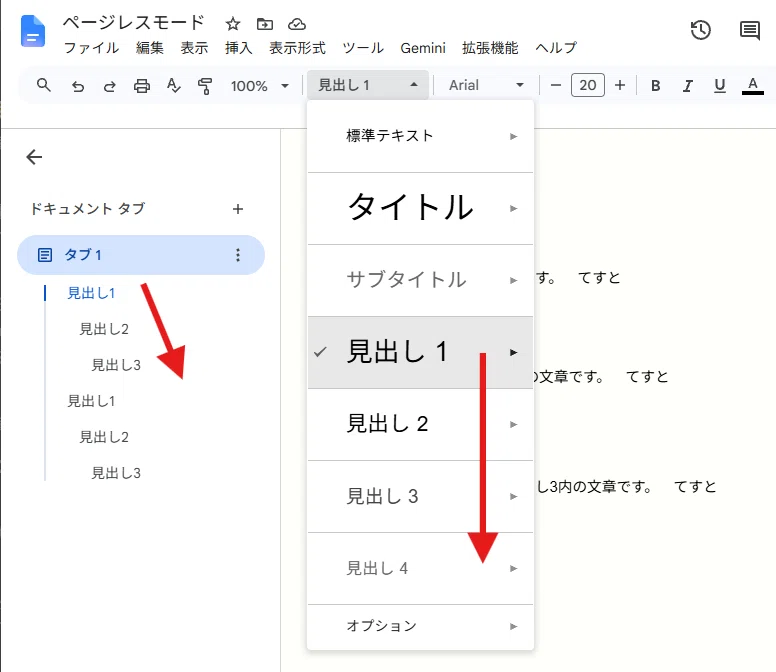Expand submenu arrow for タイトル
This screenshot has height=672, width=776.
513,208
